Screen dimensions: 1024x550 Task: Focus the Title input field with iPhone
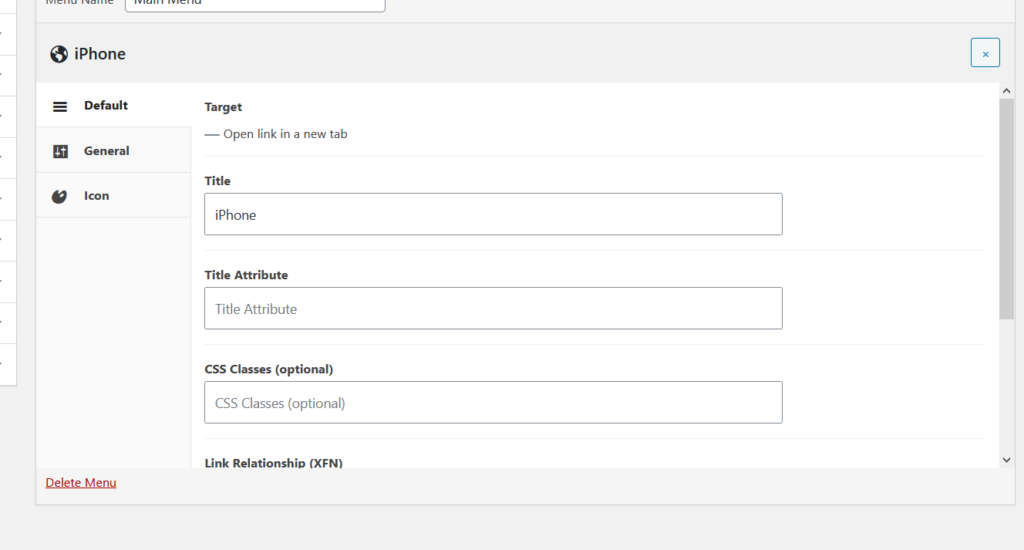493,214
